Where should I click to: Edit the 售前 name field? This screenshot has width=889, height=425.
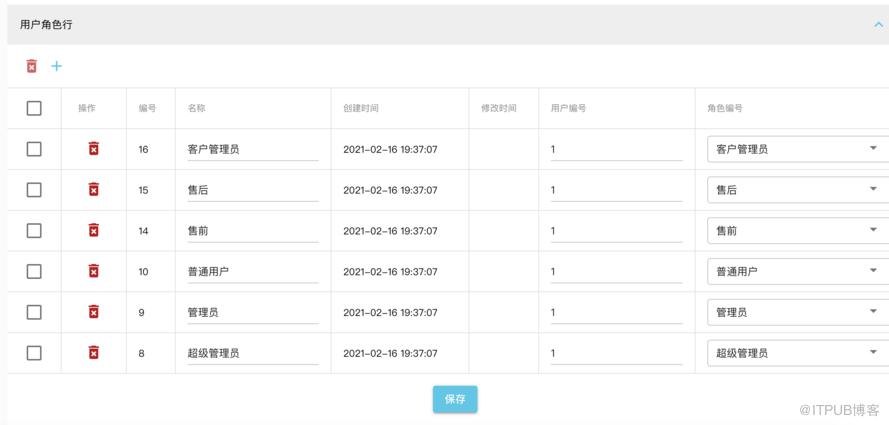click(x=253, y=231)
